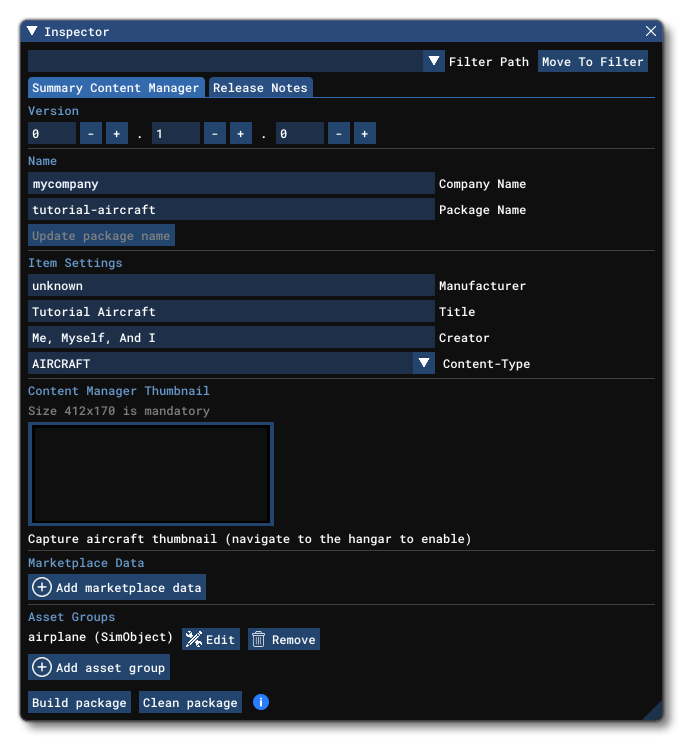Click the minor version field showing 1

[176, 134]
